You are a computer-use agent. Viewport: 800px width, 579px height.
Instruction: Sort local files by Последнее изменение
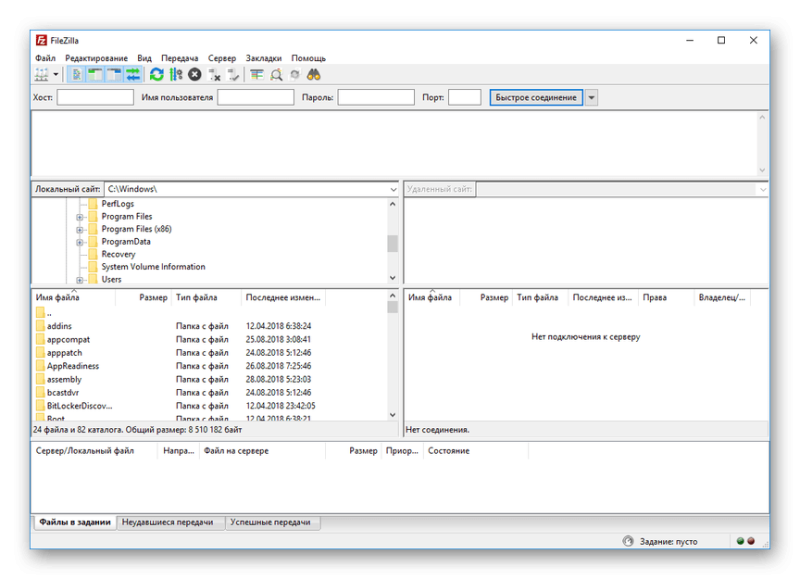[x=283, y=297]
